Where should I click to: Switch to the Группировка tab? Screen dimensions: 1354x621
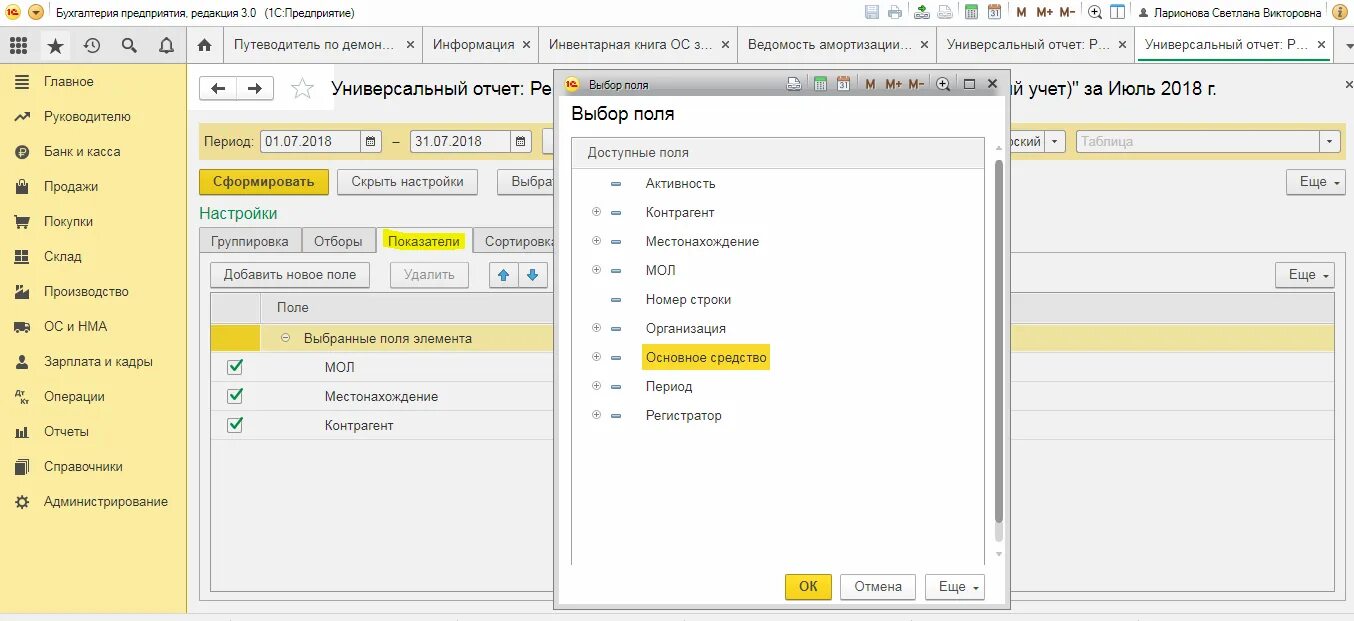(x=250, y=241)
